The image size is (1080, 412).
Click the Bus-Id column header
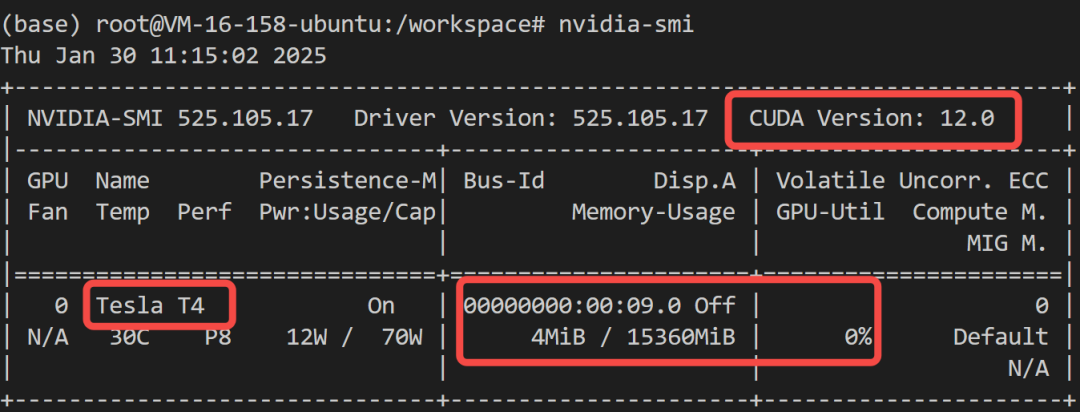[503, 181]
